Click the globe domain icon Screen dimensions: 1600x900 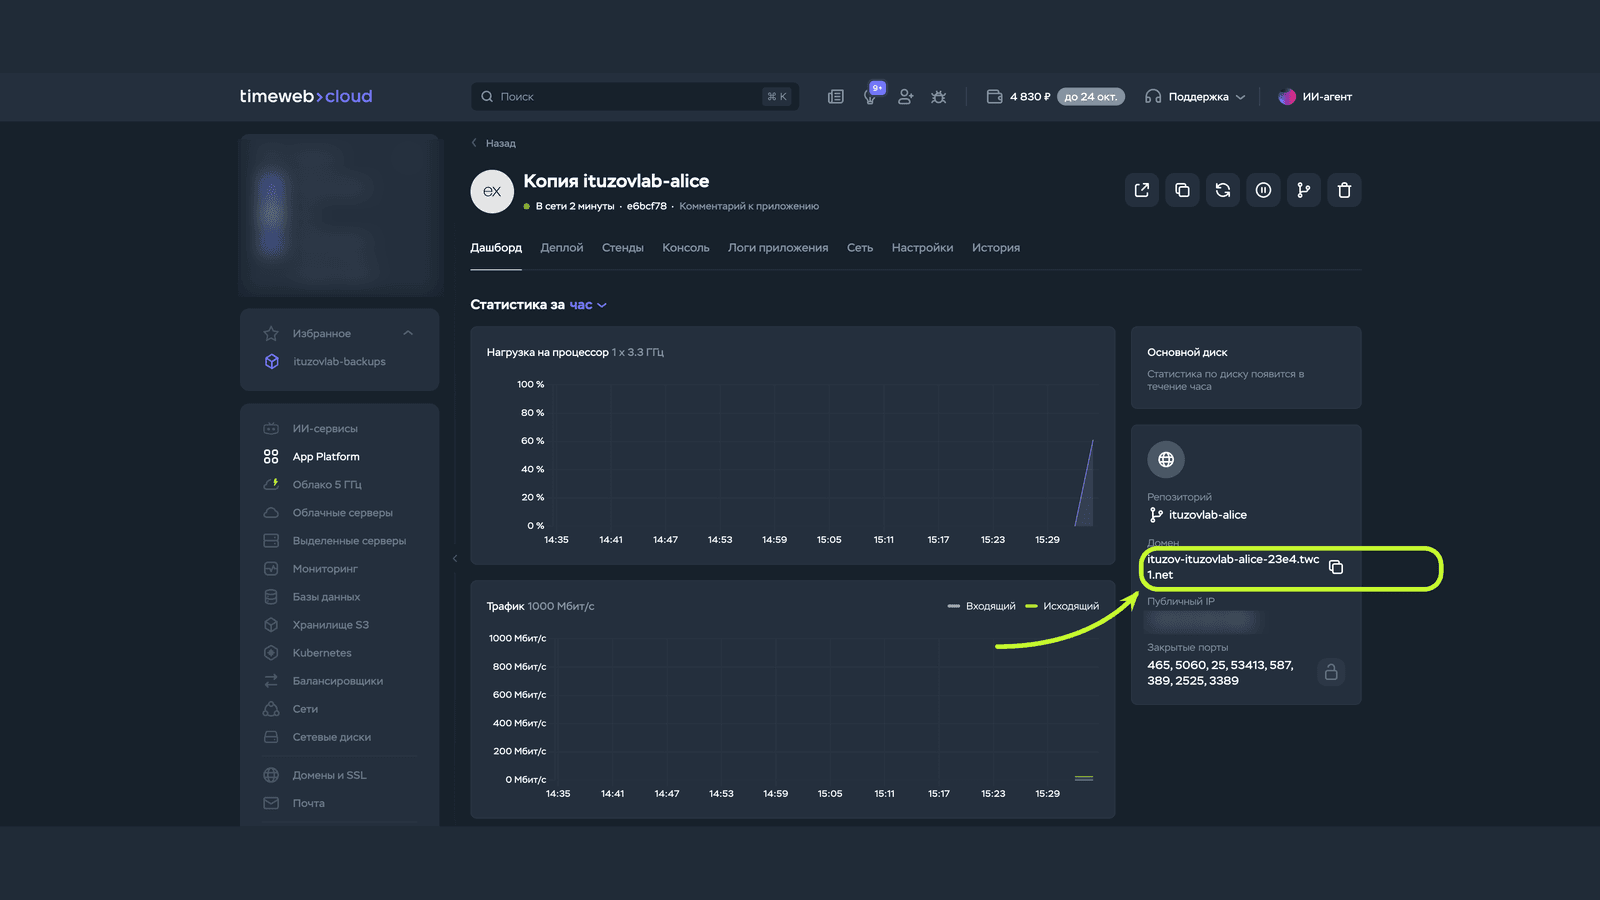[x=1166, y=460]
